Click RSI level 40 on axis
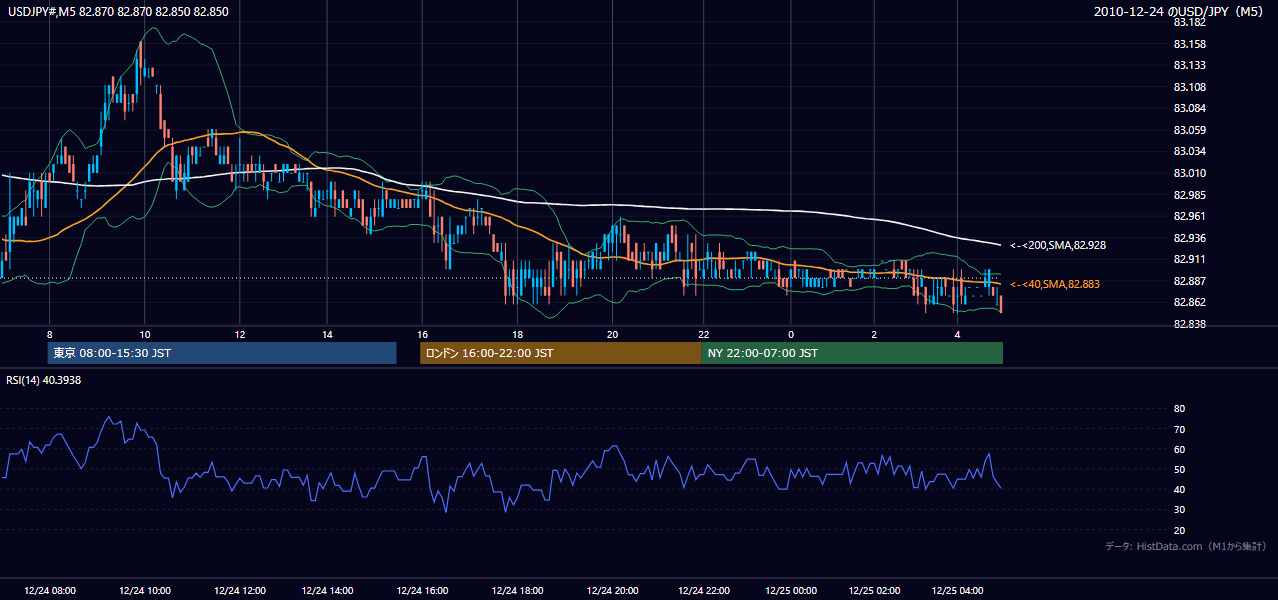The height and width of the screenshot is (600, 1278). [x=1179, y=489]
